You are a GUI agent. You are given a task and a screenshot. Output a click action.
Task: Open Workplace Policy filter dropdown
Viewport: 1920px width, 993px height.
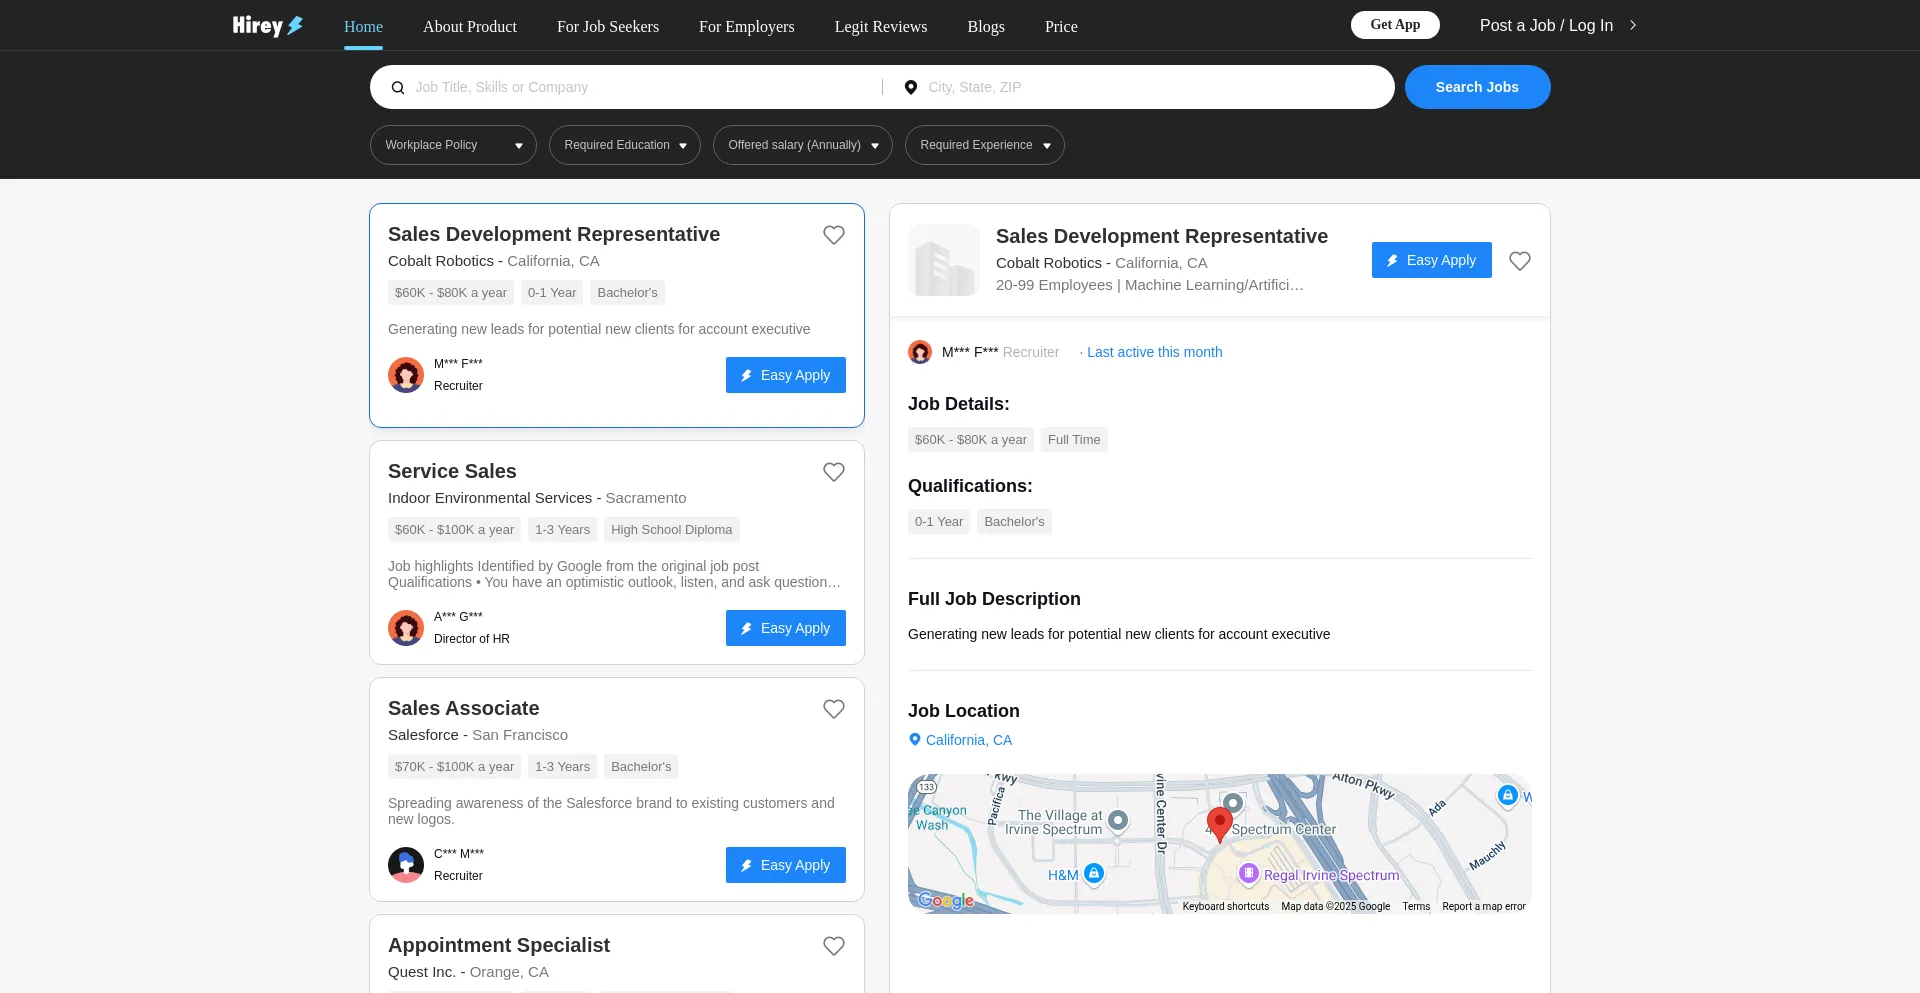click(x=453, y=145)
